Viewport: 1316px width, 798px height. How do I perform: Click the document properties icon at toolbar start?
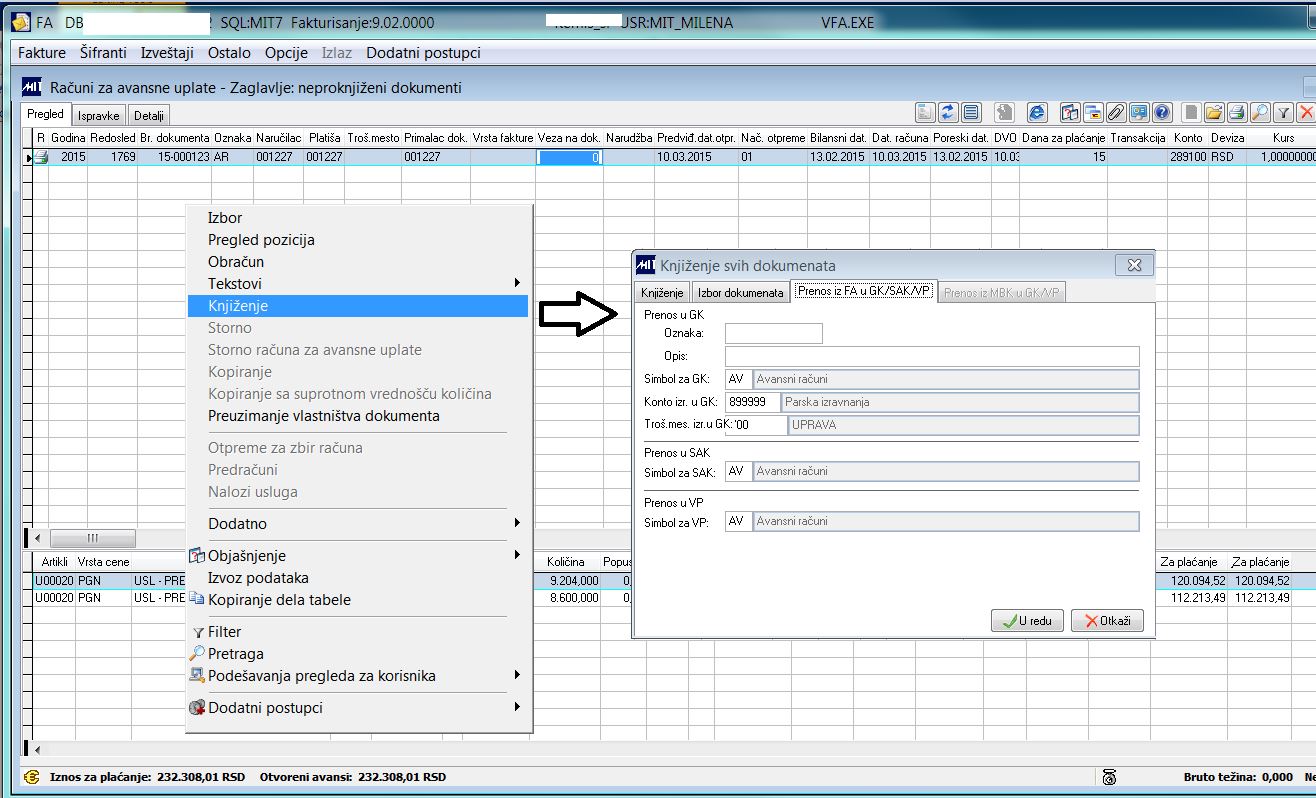[925, 112]
